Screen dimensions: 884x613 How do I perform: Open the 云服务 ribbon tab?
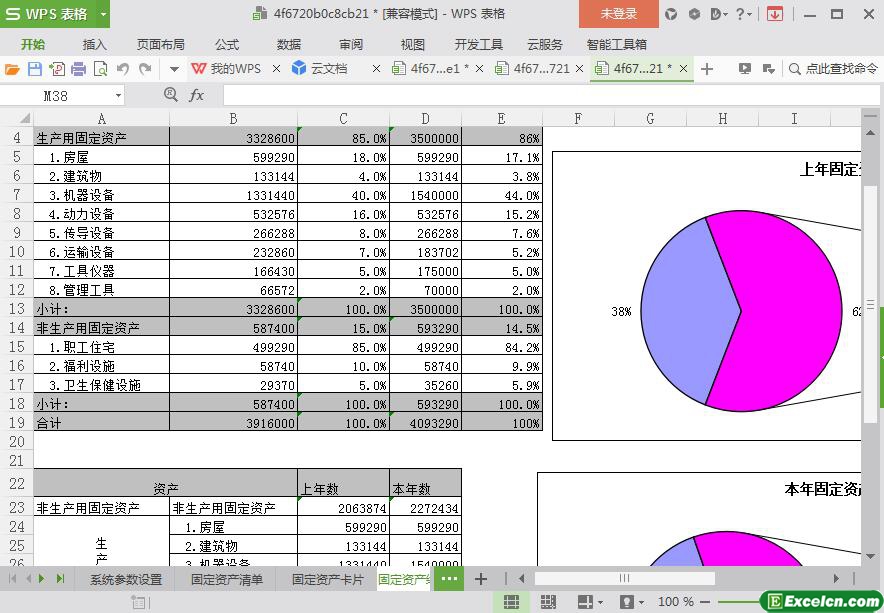pyautogui.click(x=545, y=44)
